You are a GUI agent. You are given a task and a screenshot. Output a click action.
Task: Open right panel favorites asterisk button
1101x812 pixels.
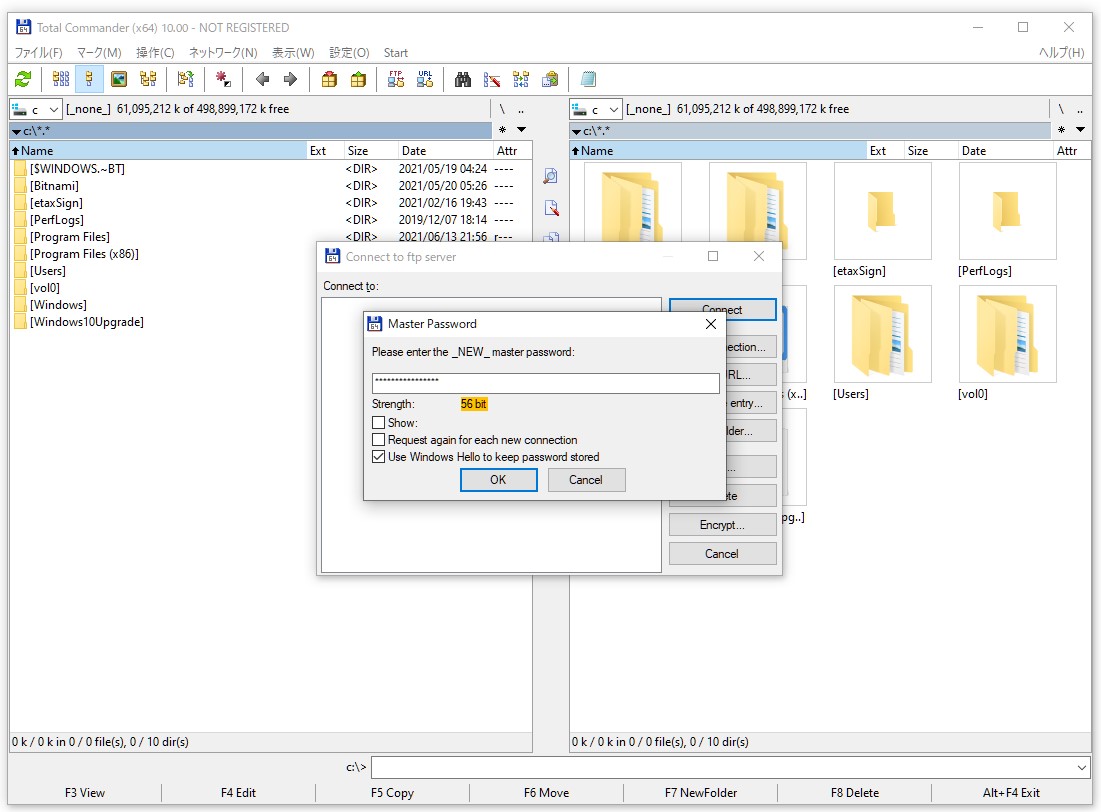pyautogui.click(x=1061, y=130)
